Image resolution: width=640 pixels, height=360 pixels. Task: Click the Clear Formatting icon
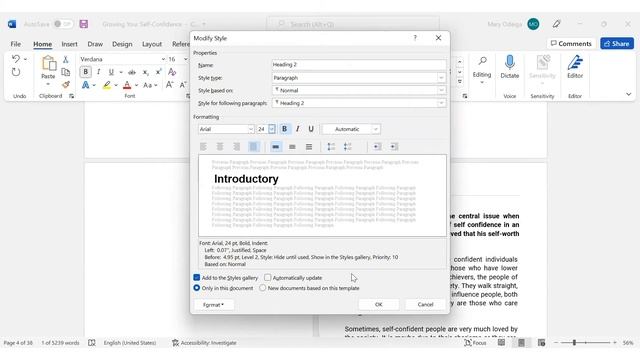(x=172, y=72)
